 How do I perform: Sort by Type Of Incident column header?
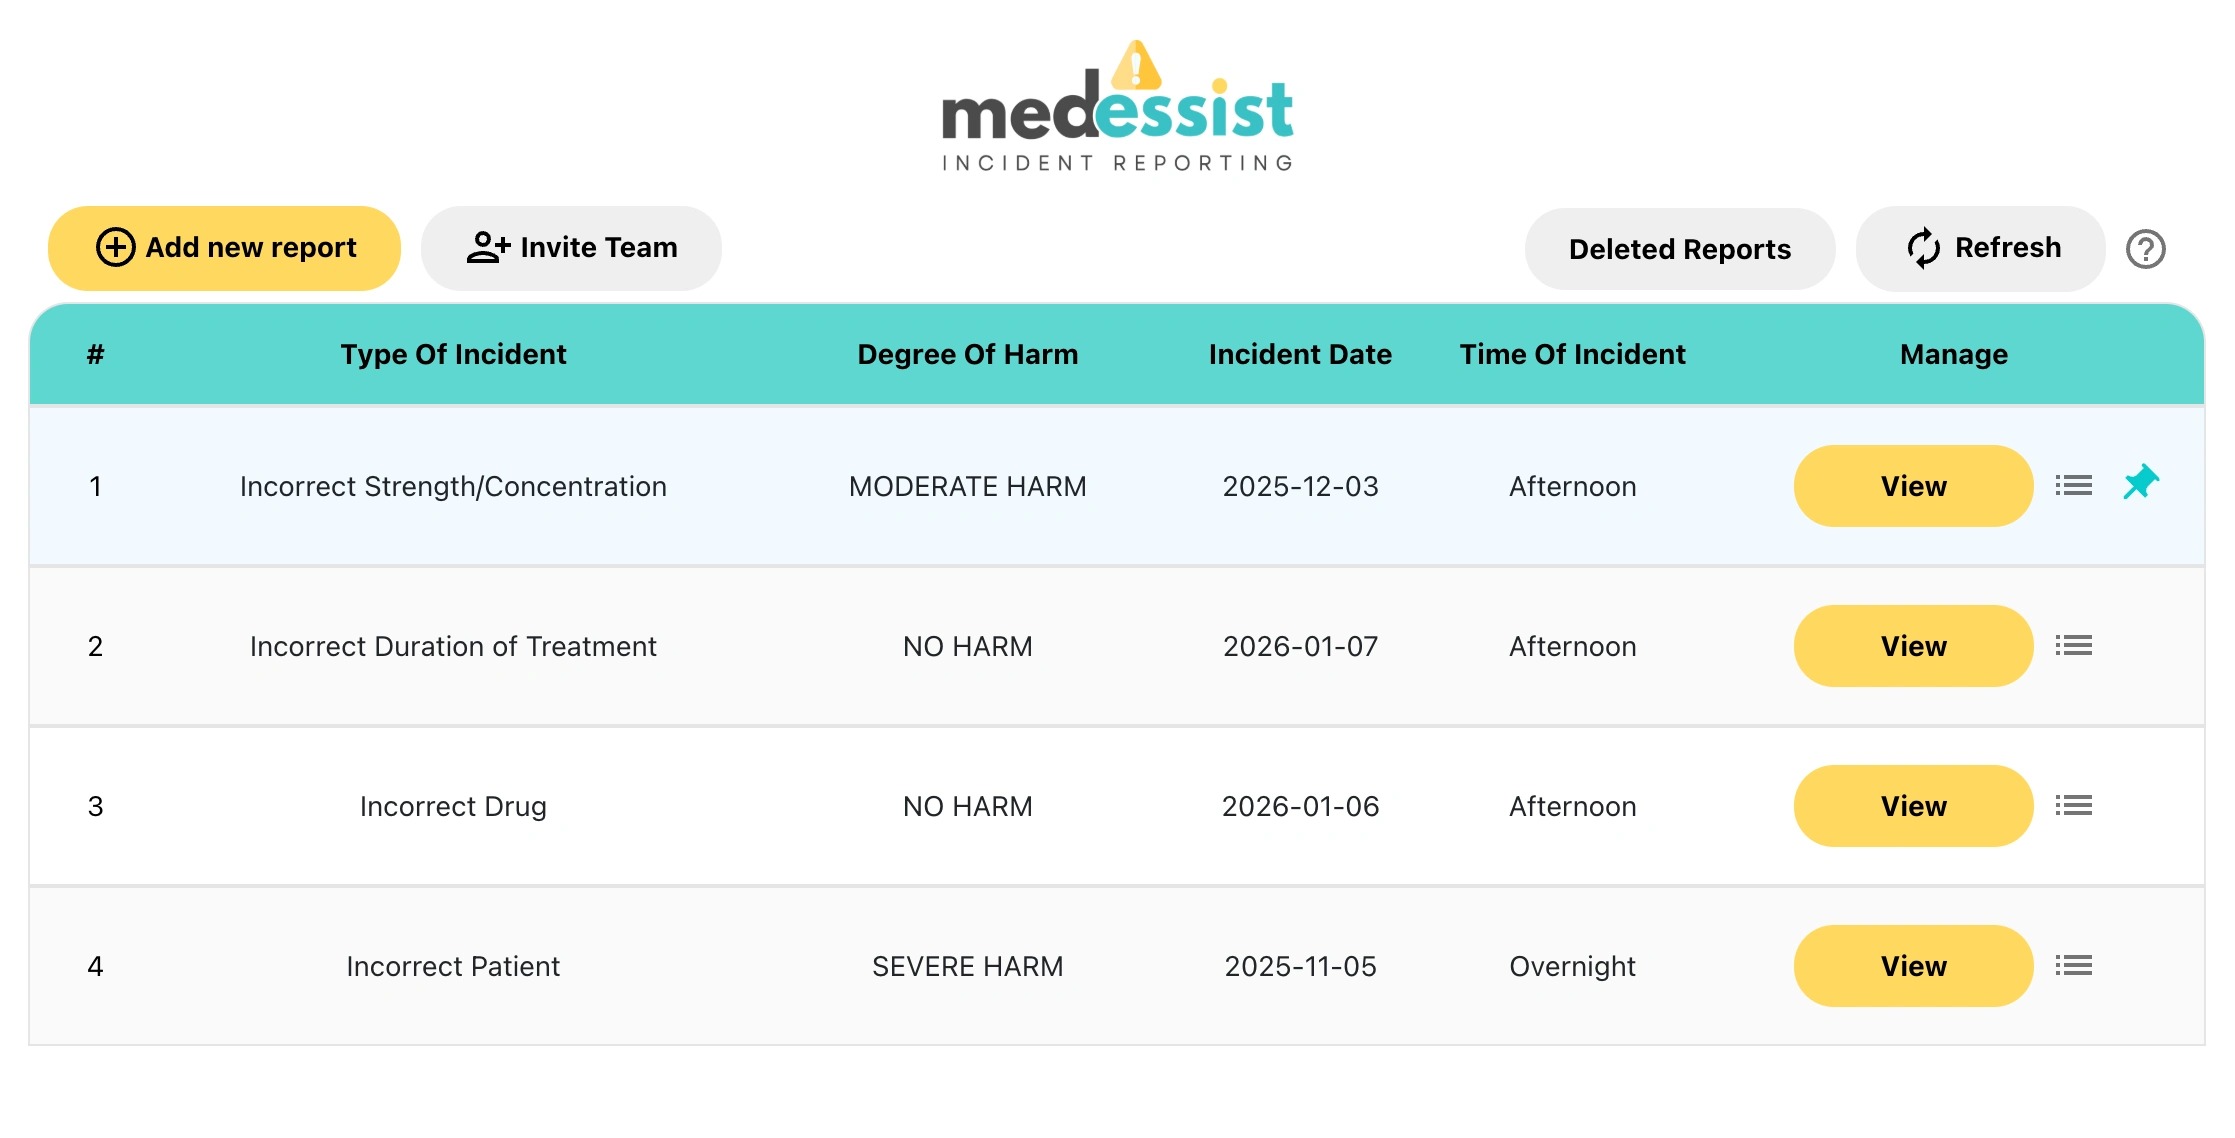pos(453,354)
